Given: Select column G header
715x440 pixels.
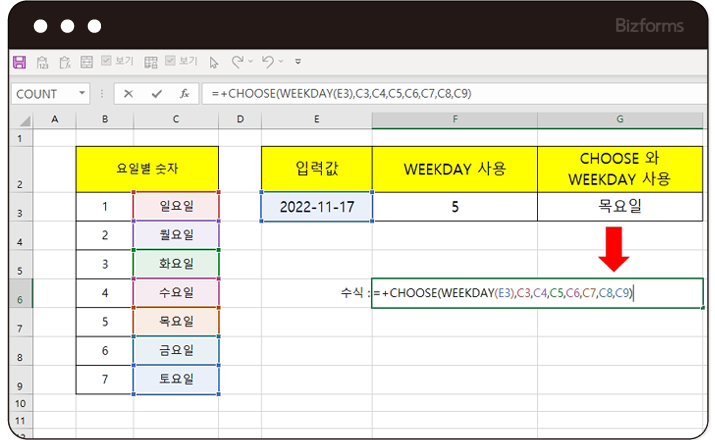Looking at the screenshot, I should tap(620, 119).
